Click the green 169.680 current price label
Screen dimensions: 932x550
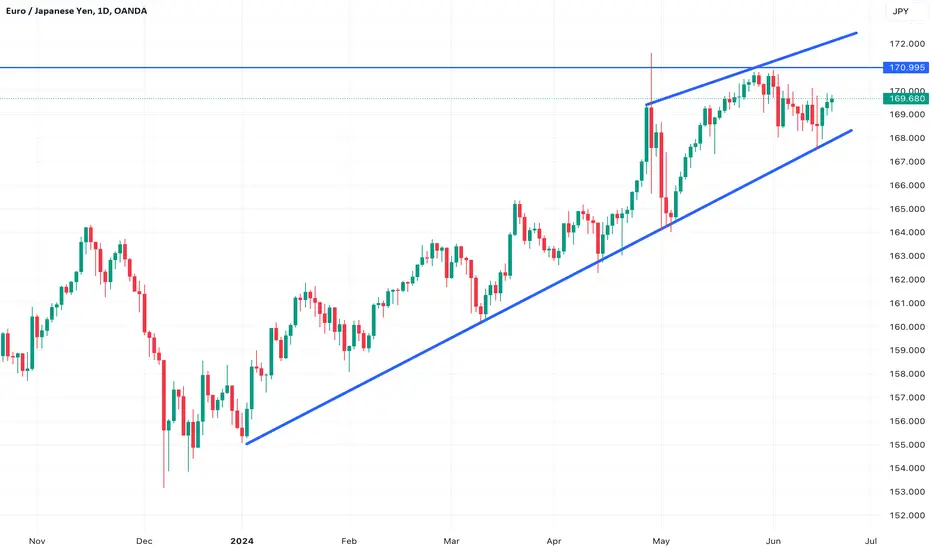tap(906, 99)
